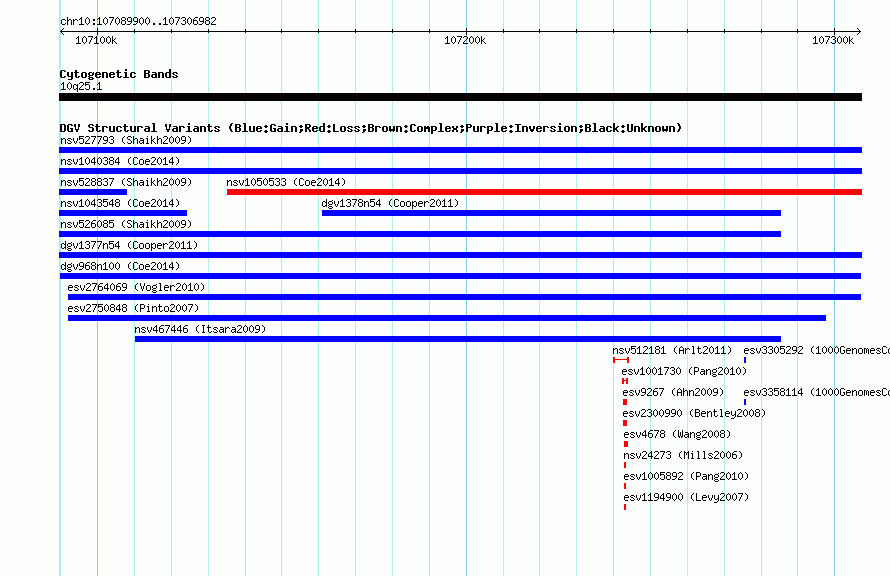Open the nsv526085 (Shaikh2009) label

[x=126, y=224]
